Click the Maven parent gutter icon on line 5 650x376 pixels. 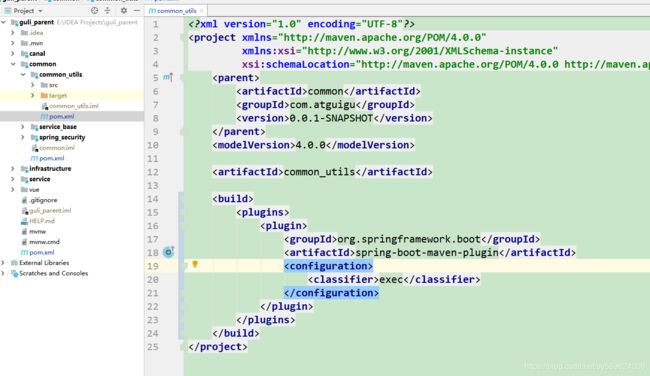(x=168, y=77)
